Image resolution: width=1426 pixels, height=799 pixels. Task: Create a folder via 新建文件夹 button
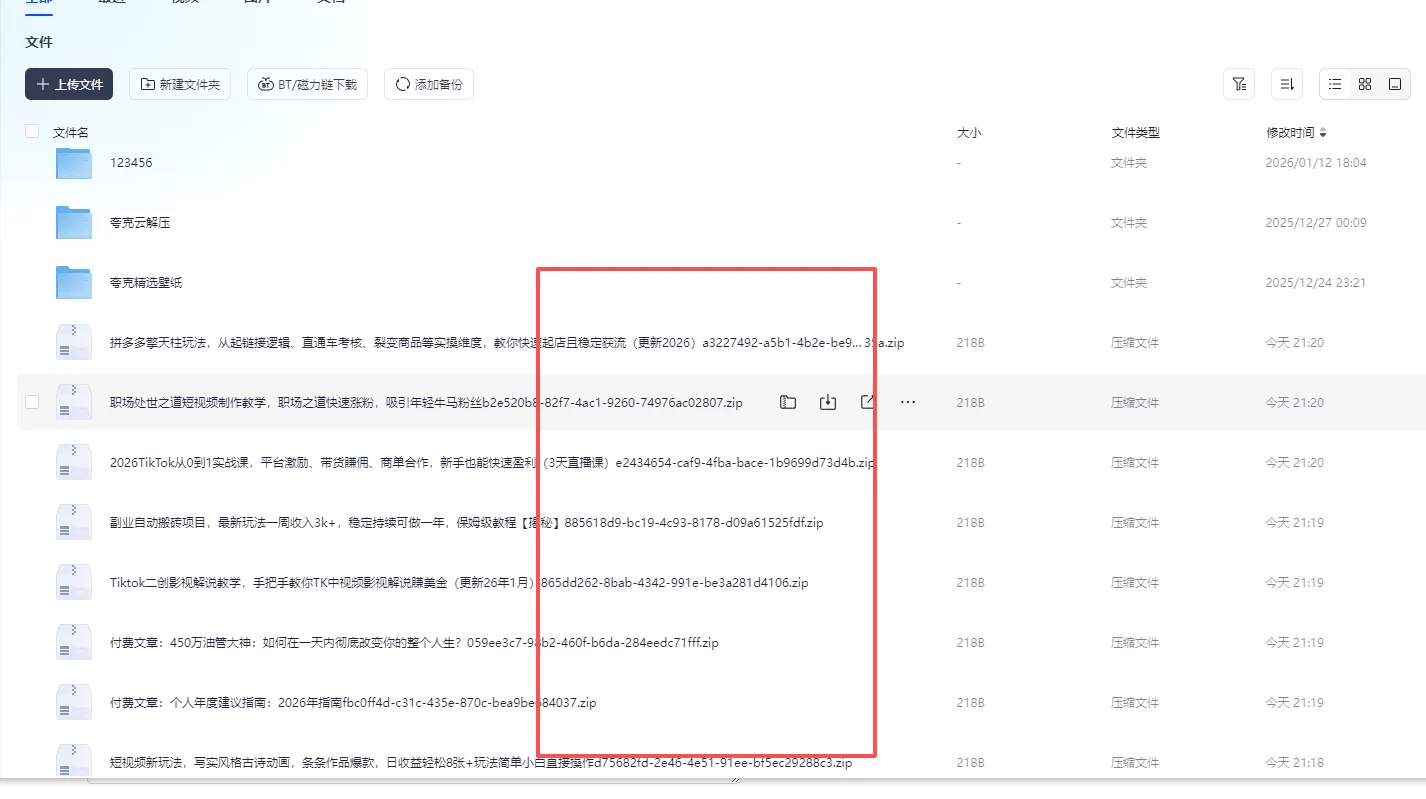[180, 84]
